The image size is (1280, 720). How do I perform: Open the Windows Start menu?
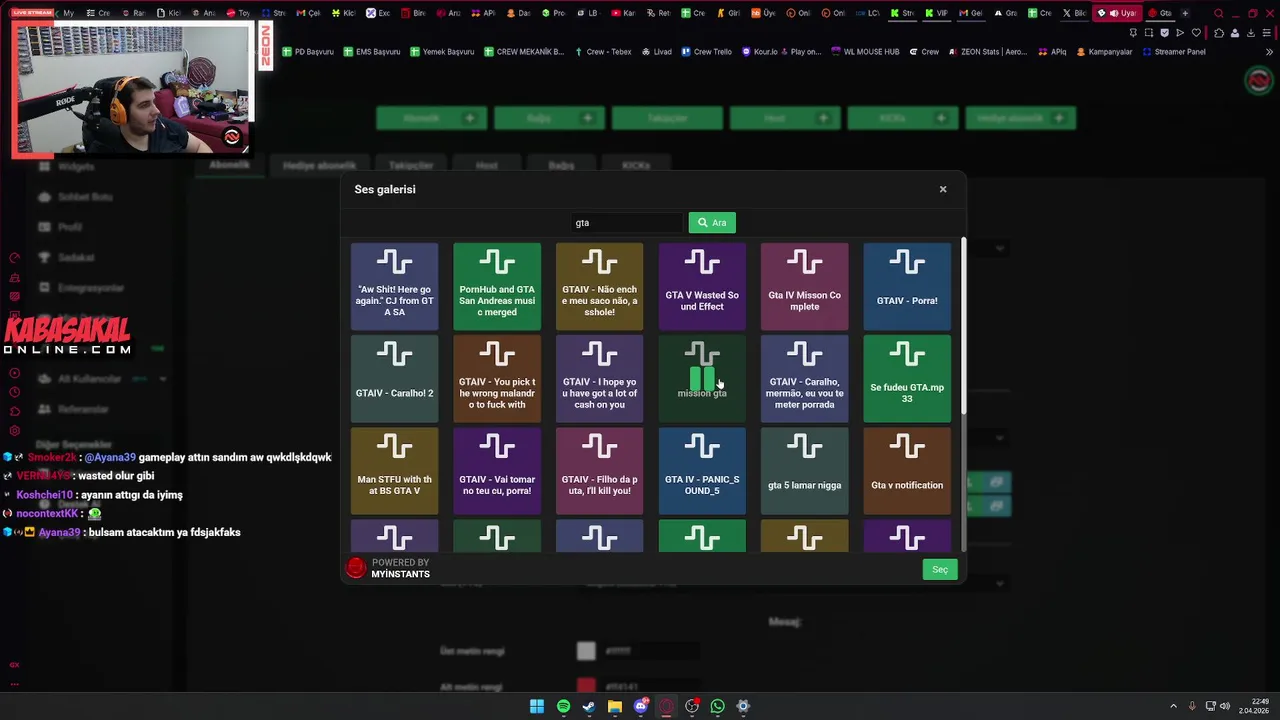pos(537,706)
